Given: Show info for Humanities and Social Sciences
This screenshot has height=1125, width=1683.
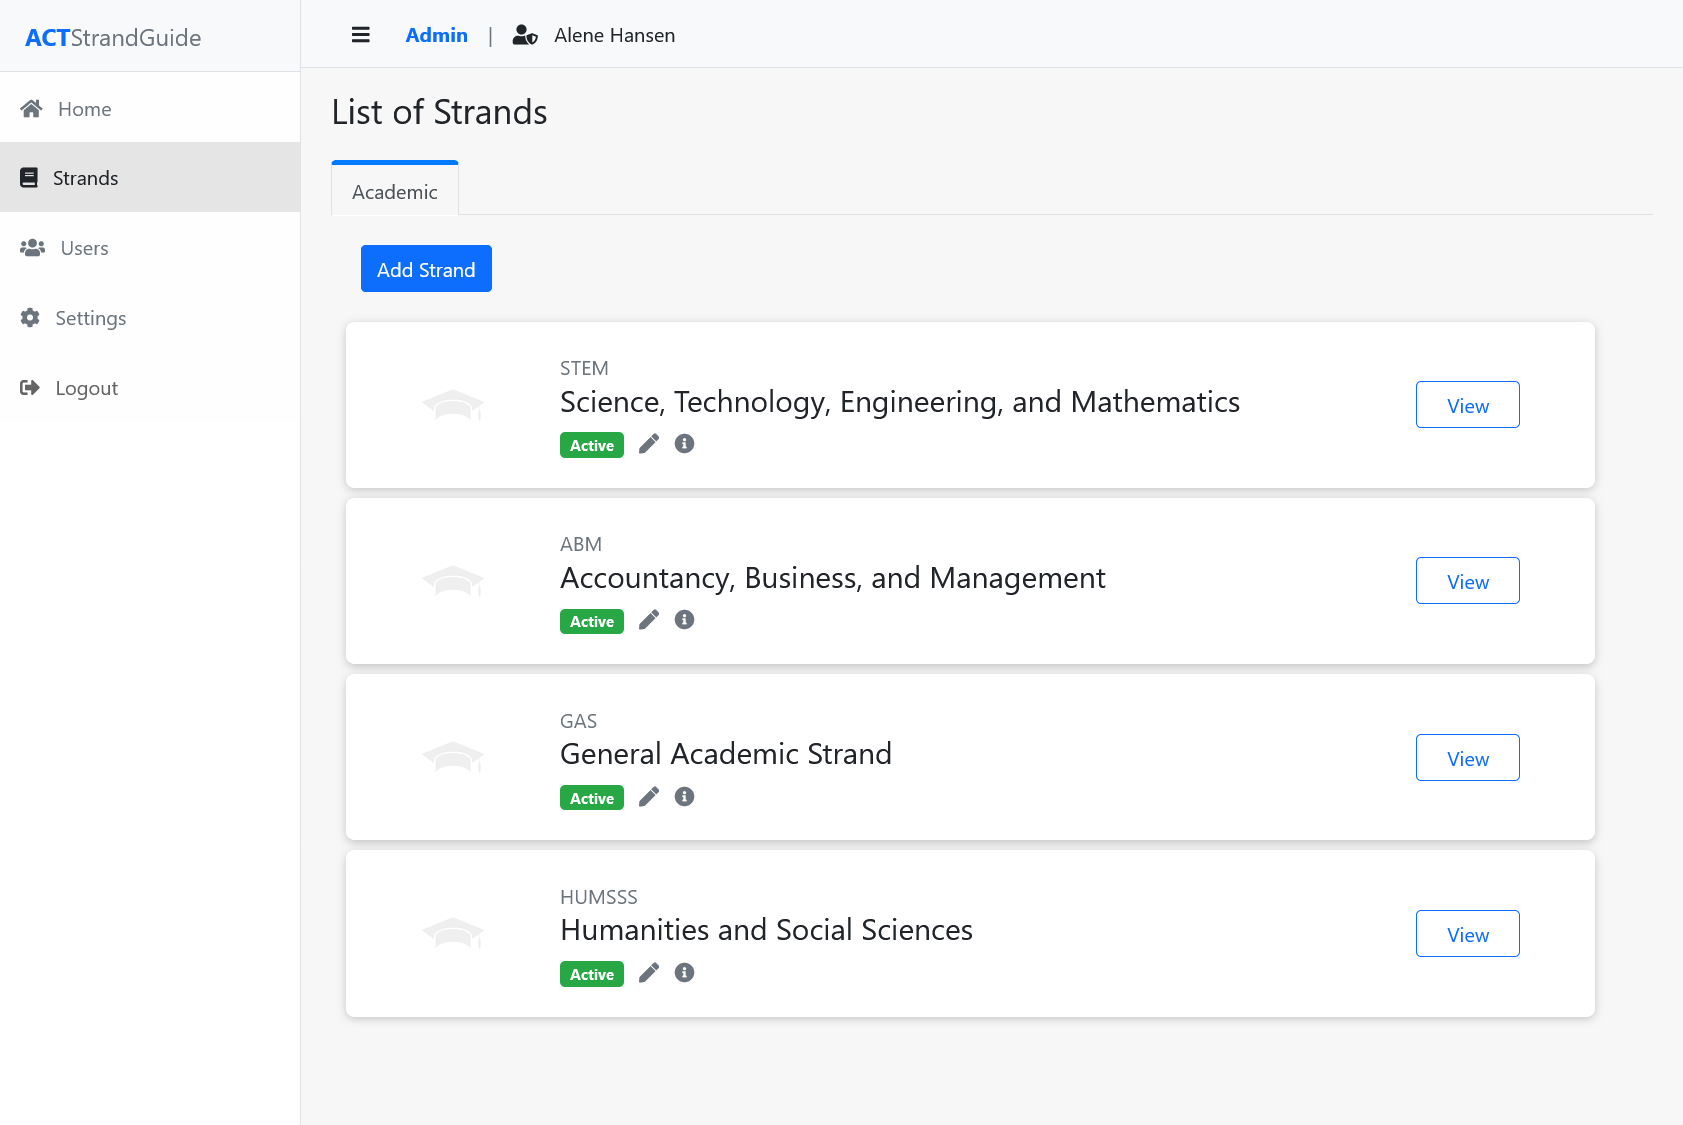Looking at the screenshot, I should (x=684, y=973).
